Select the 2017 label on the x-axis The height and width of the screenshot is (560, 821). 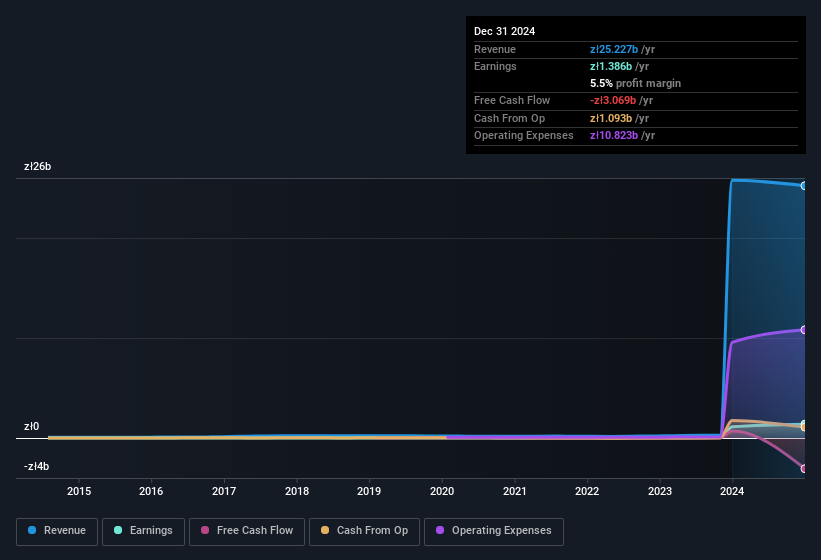click(x=224, y=491)
